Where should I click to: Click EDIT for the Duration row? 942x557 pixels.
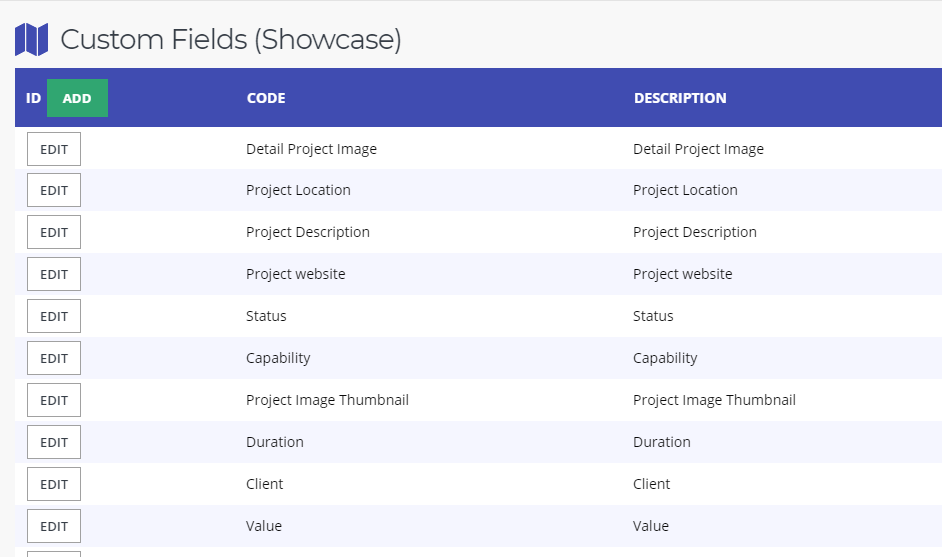[x=54, y=442]
